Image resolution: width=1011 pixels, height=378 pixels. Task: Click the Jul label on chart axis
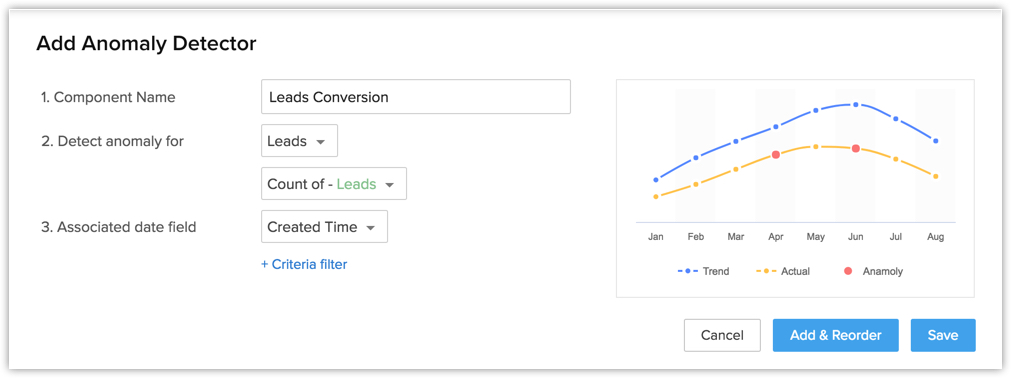[x=896, y=237]
